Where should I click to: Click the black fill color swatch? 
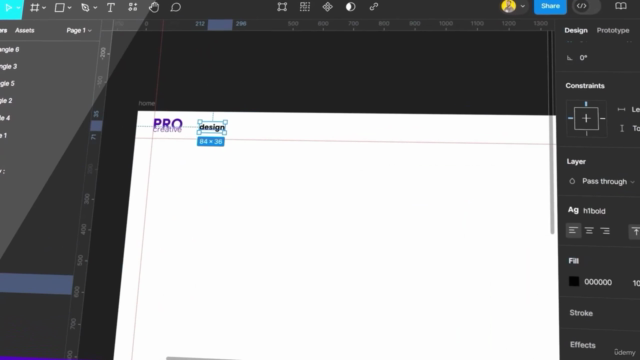pos(574,281)
